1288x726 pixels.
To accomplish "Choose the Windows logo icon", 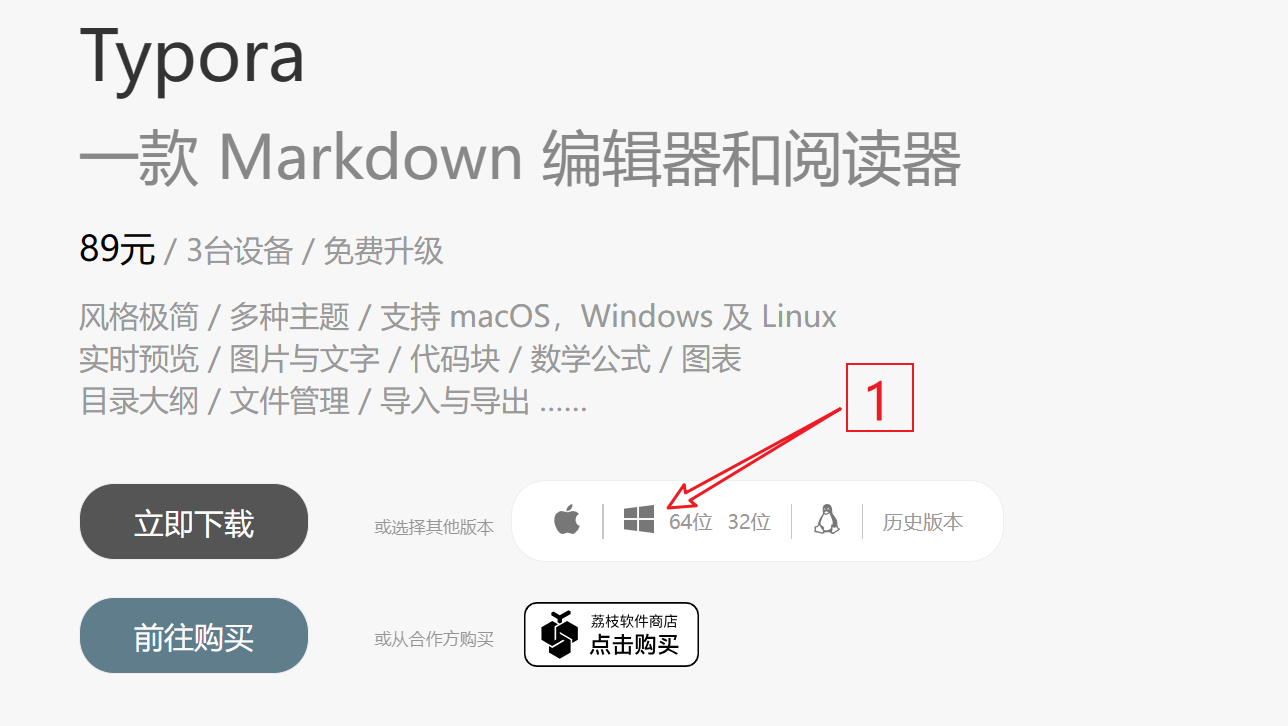I will point(639,520).
